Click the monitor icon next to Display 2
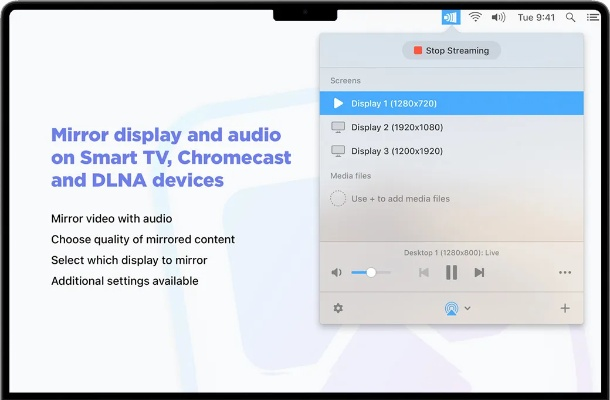Viewport: 610px width, 400px height. point(338,127)
